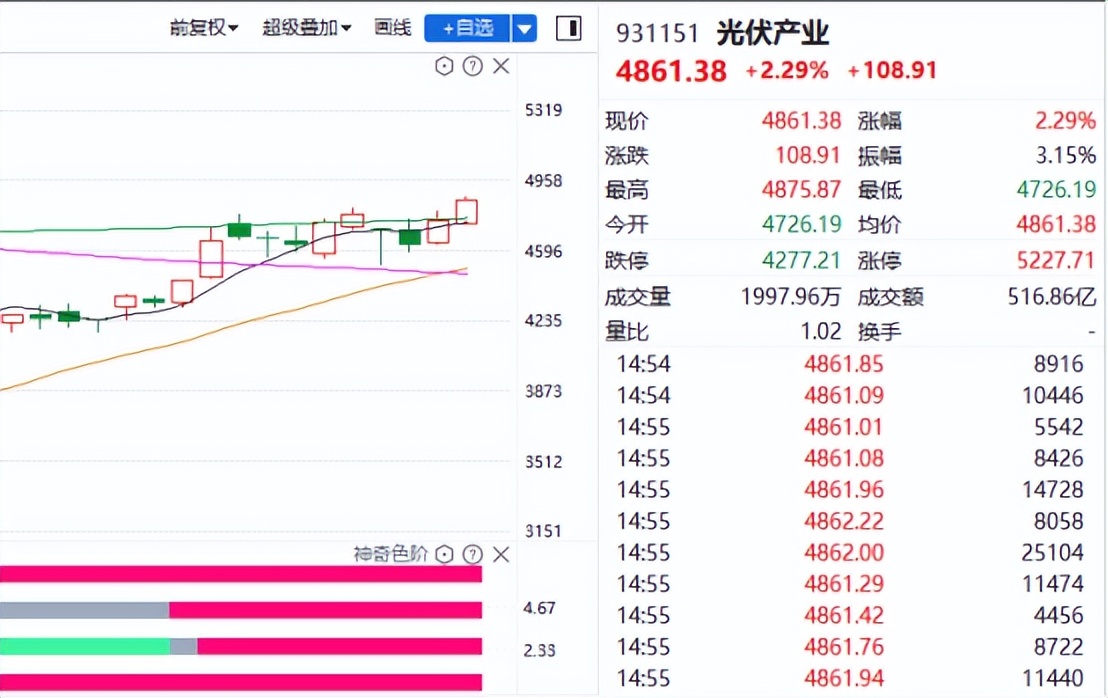Click the 均价 value 4861.38

click(1056, 225)
